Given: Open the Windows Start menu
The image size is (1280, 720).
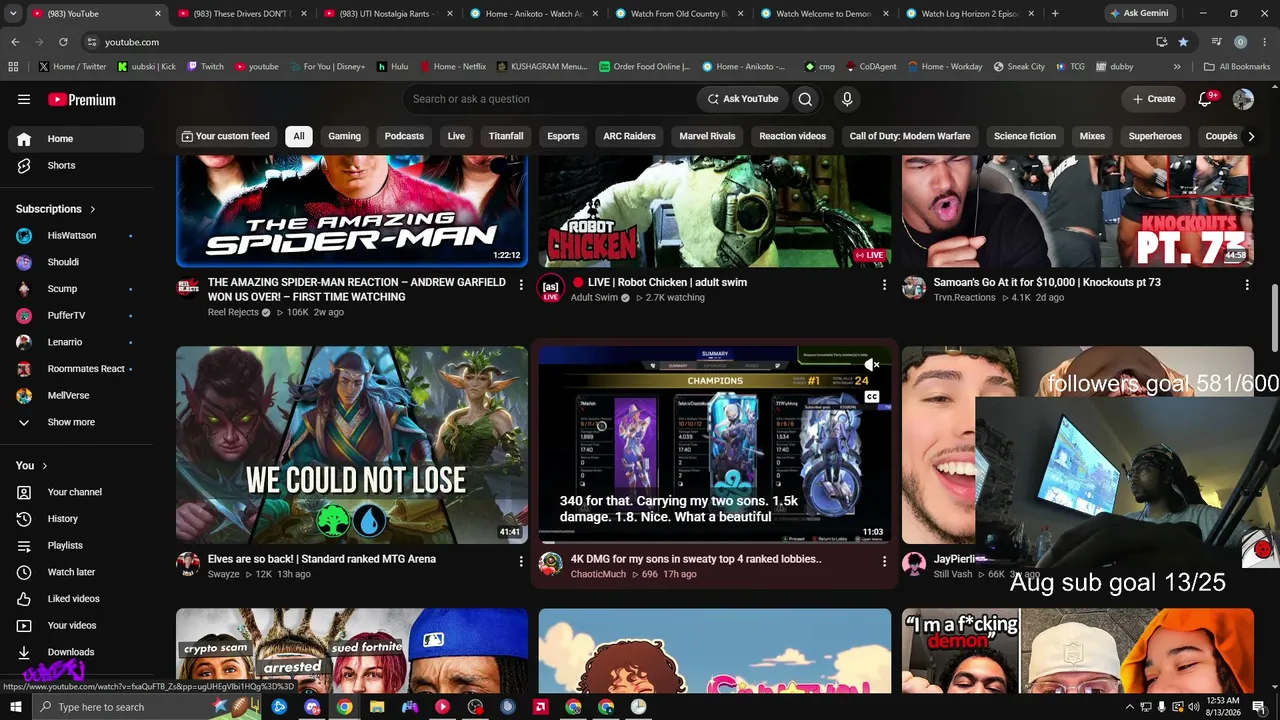Looking at the screenshot, I should tap(16, 707).
